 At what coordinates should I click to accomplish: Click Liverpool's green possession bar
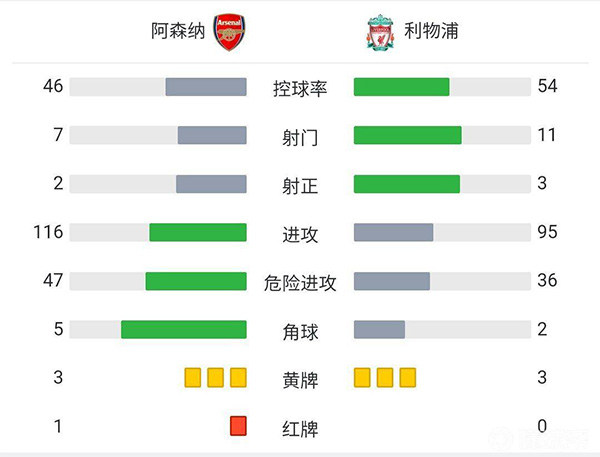click(x=402, y=87)
